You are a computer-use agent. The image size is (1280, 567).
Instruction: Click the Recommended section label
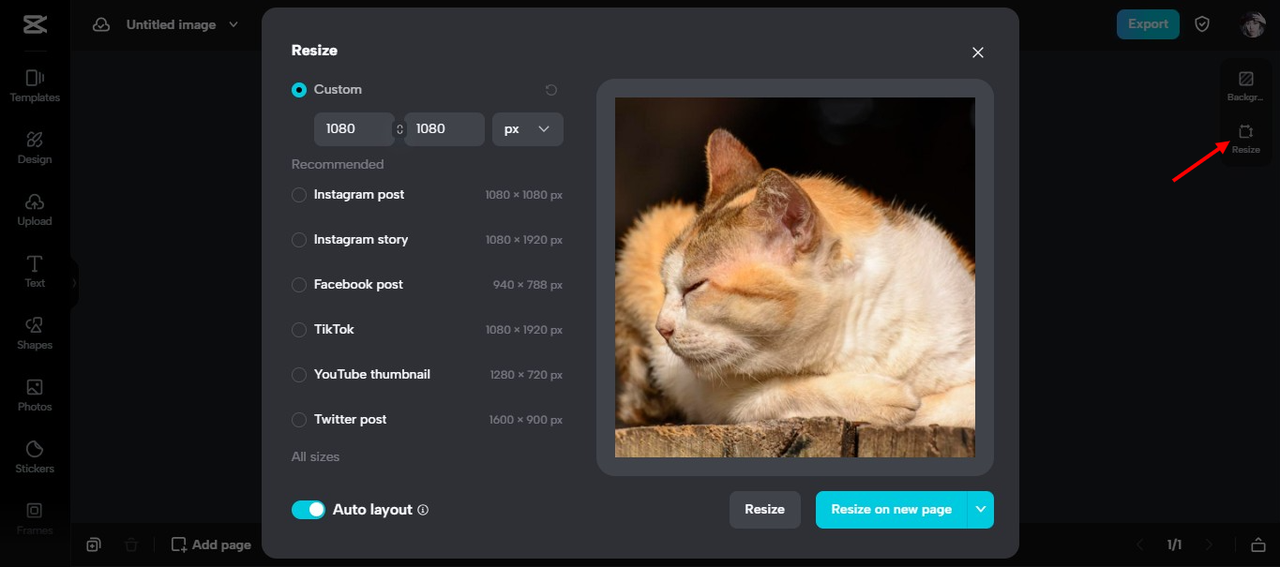click(x=337, y=164)
